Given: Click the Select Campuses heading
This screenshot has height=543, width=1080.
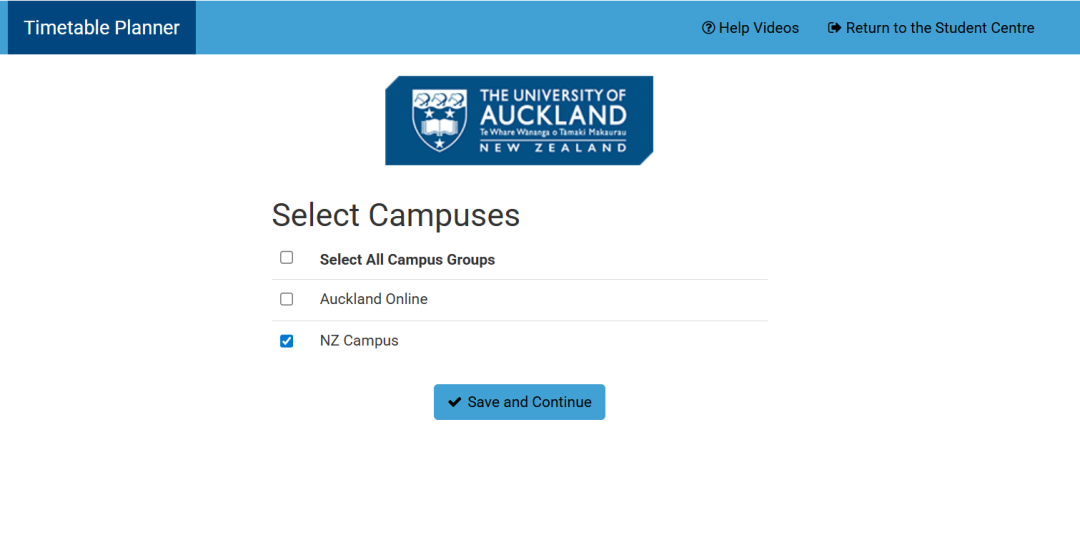Looking at the screenshot, I should 396,215.
